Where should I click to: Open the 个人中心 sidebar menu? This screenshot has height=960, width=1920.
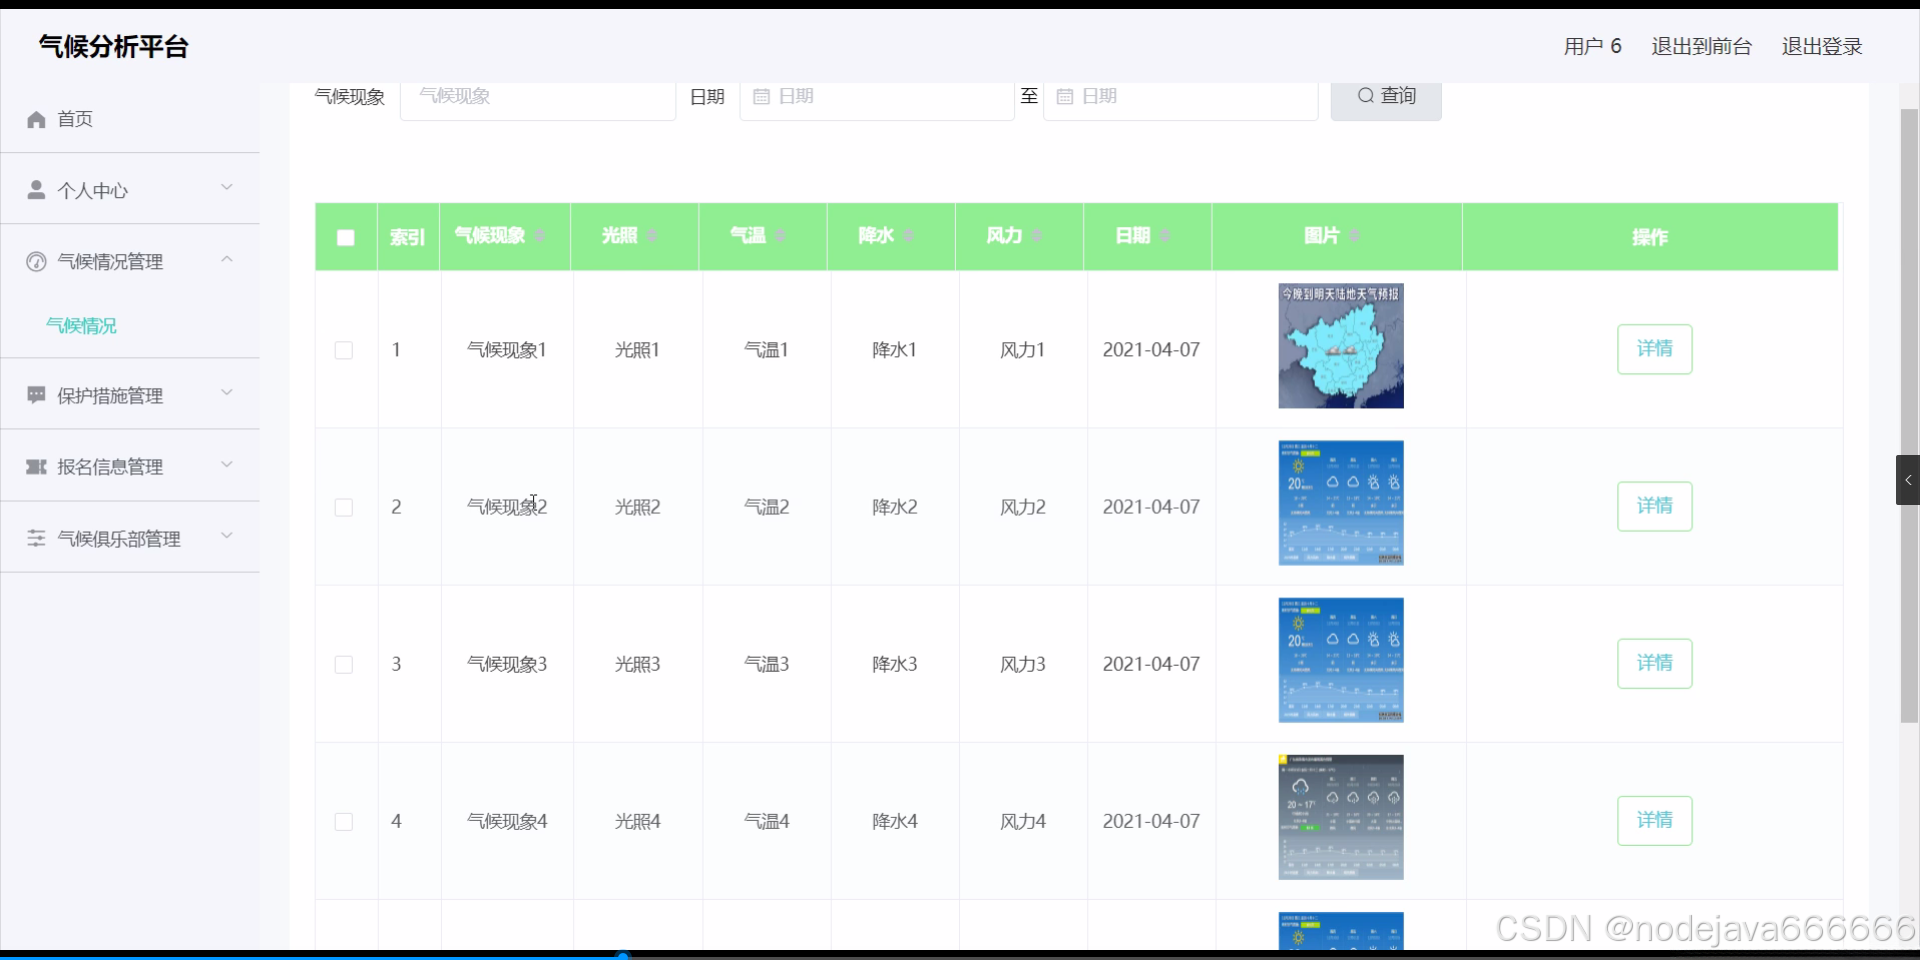(130, 190)
